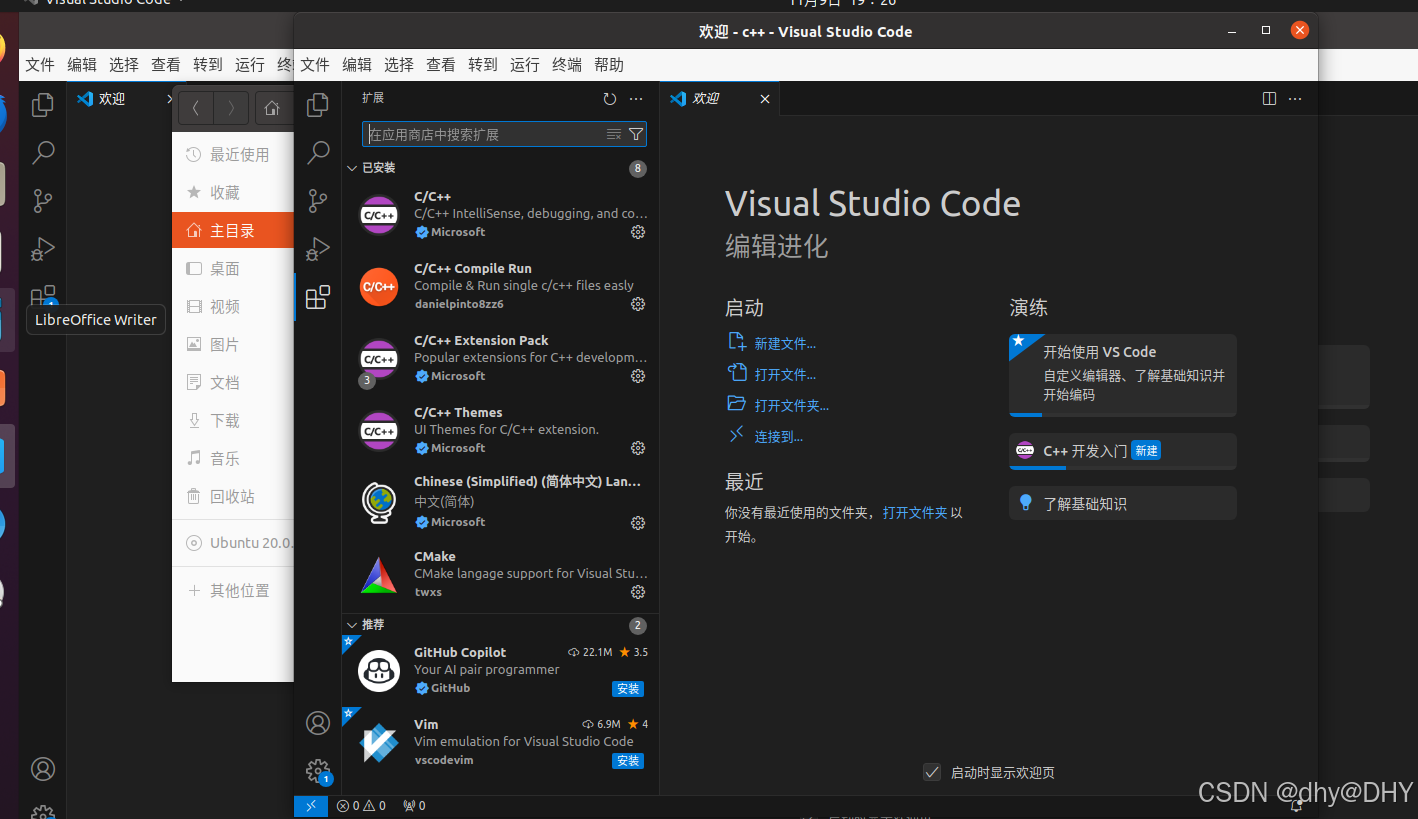Open 终端 menu in front window
The height and width of the screenshot is (819, 1418).
tap(567, 65)
